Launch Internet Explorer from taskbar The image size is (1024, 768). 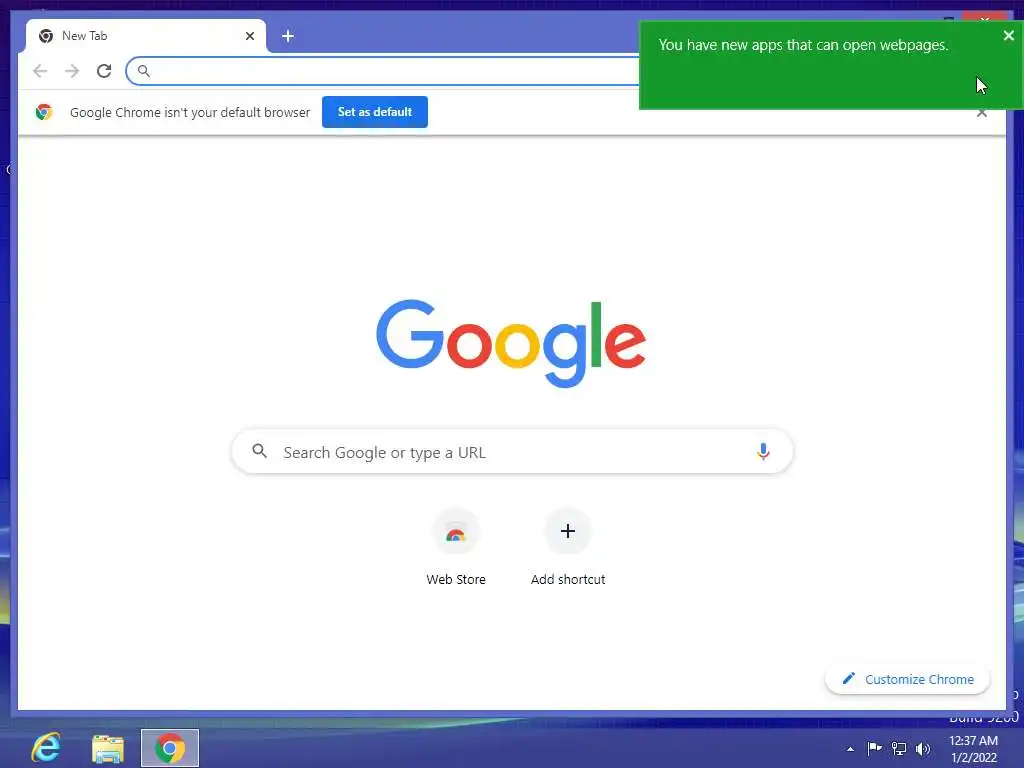[46, 747]
